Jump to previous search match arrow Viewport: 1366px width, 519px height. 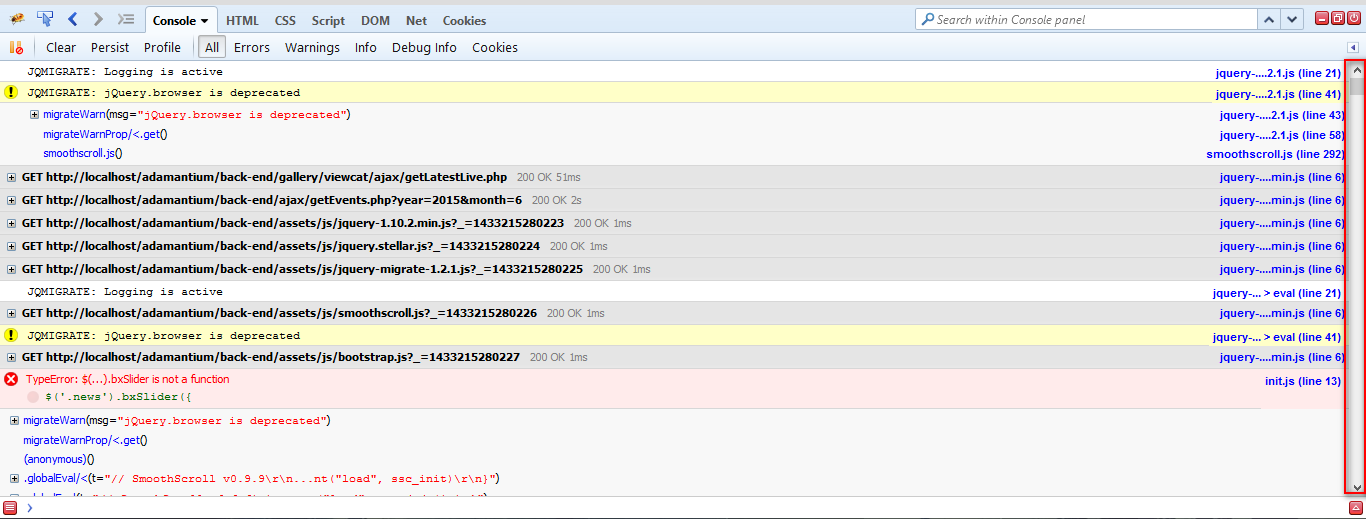1269,19
